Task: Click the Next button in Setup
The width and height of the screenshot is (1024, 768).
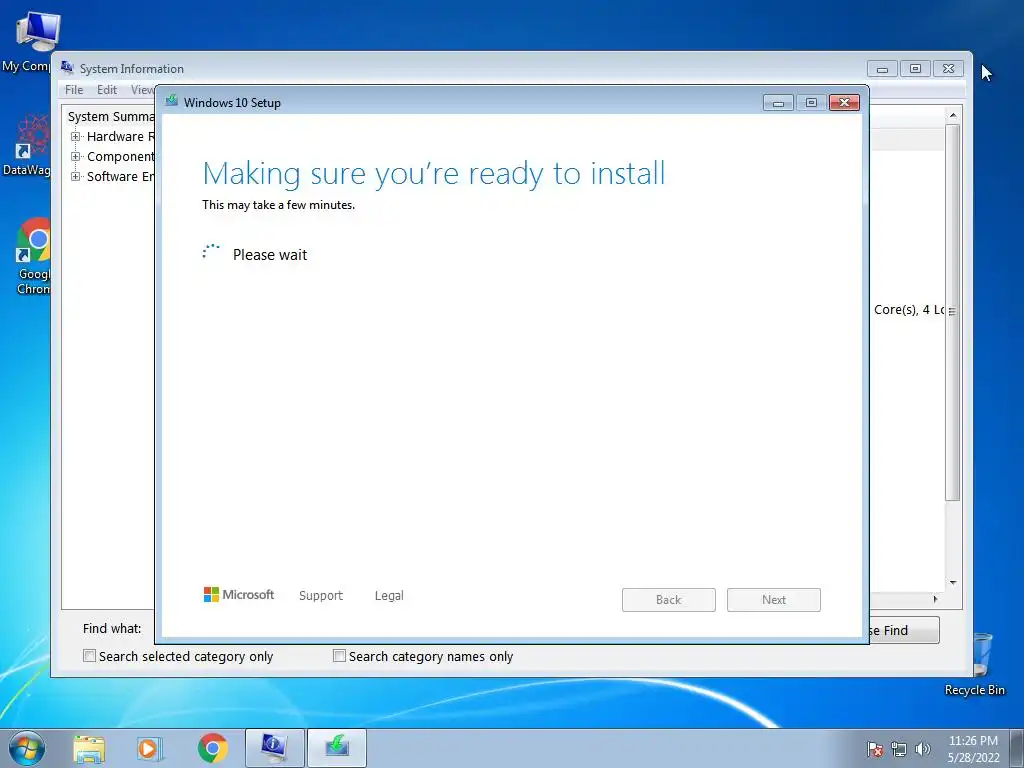Action: click(x=774, y=600)
